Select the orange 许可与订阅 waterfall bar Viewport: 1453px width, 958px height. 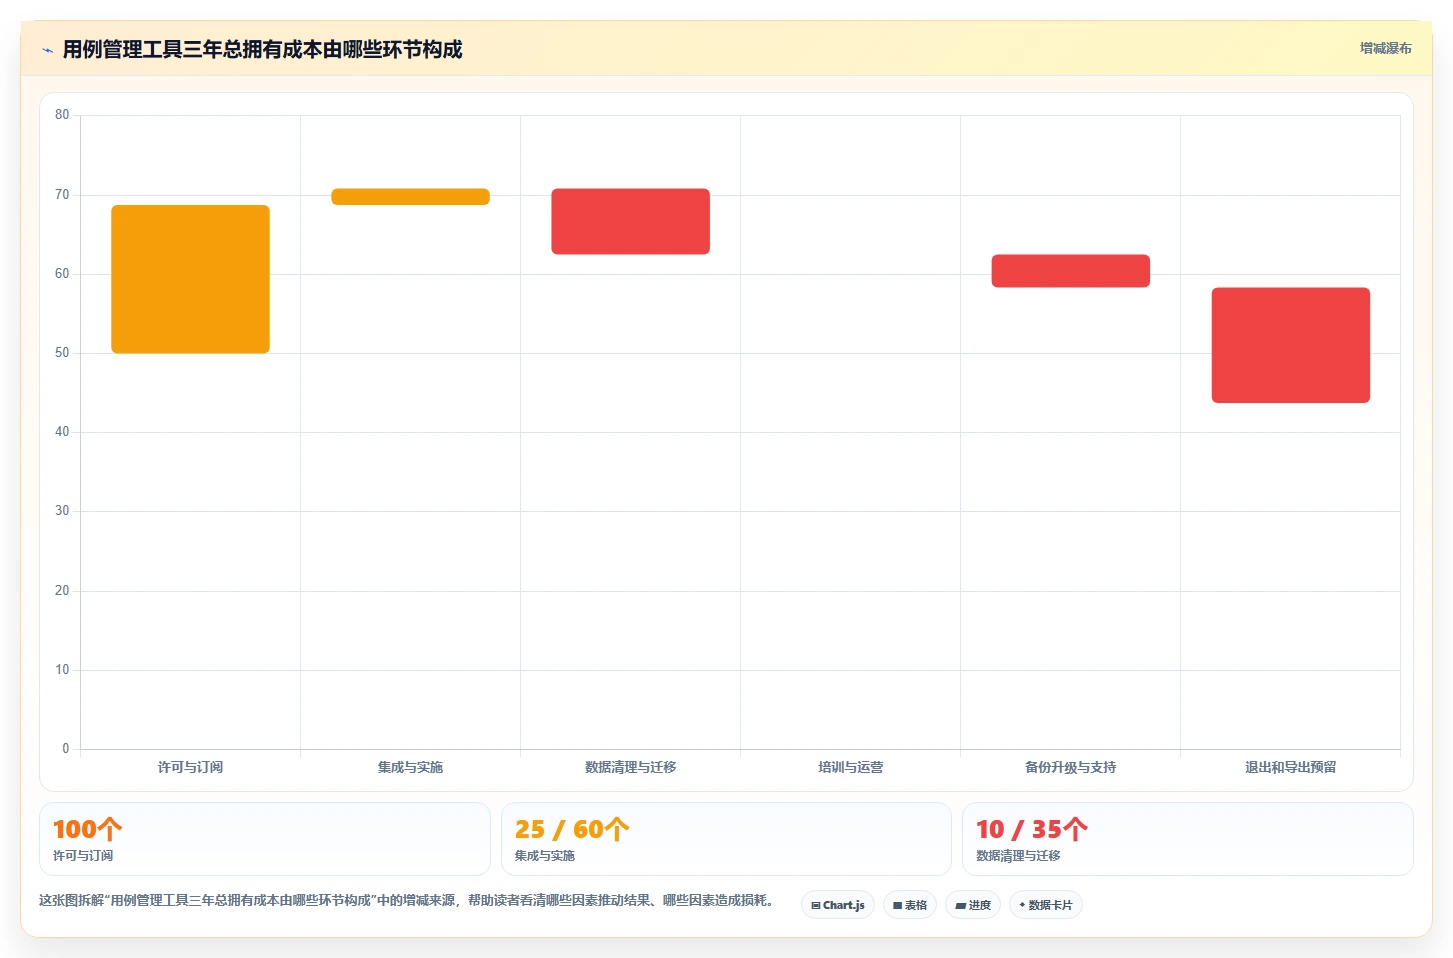pos(190,279)
